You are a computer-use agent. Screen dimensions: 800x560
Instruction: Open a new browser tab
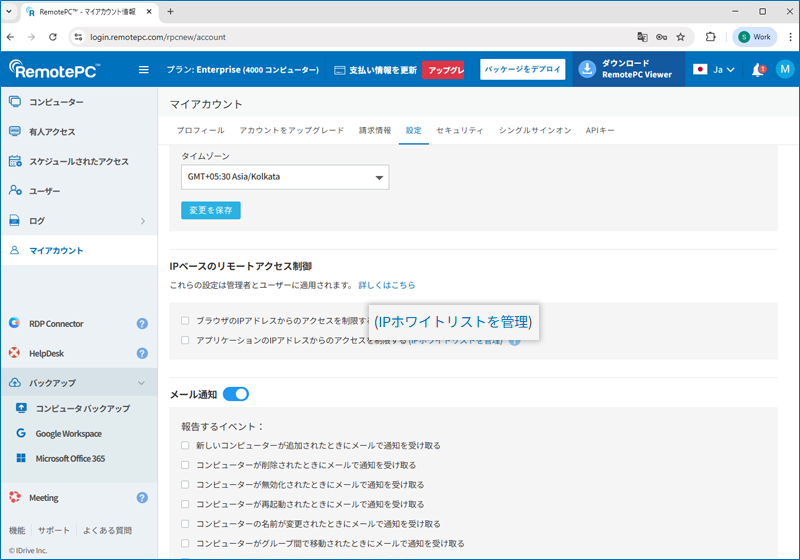[170, 11]
